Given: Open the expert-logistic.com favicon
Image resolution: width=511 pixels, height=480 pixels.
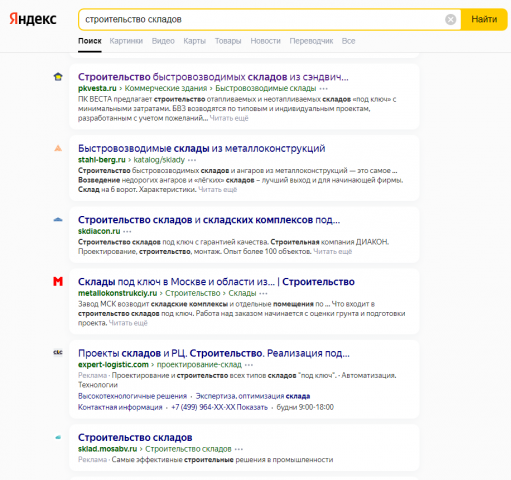Looking at the screenshot, I should click(58, 352).
